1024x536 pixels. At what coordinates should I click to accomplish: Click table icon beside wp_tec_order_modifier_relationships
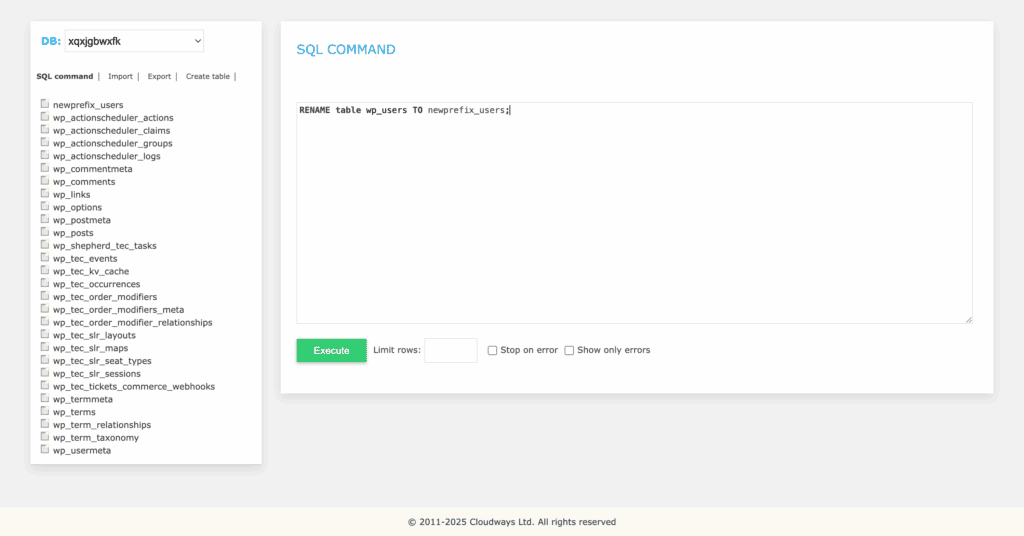click(44, 321)
